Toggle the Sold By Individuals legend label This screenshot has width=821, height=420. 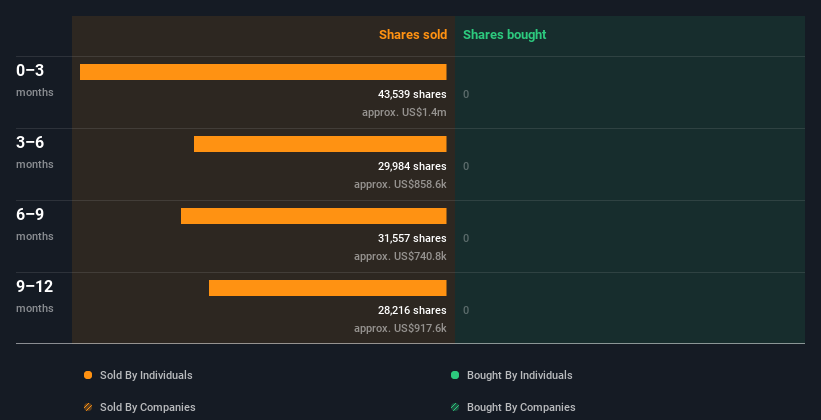[x=146, y=375]
